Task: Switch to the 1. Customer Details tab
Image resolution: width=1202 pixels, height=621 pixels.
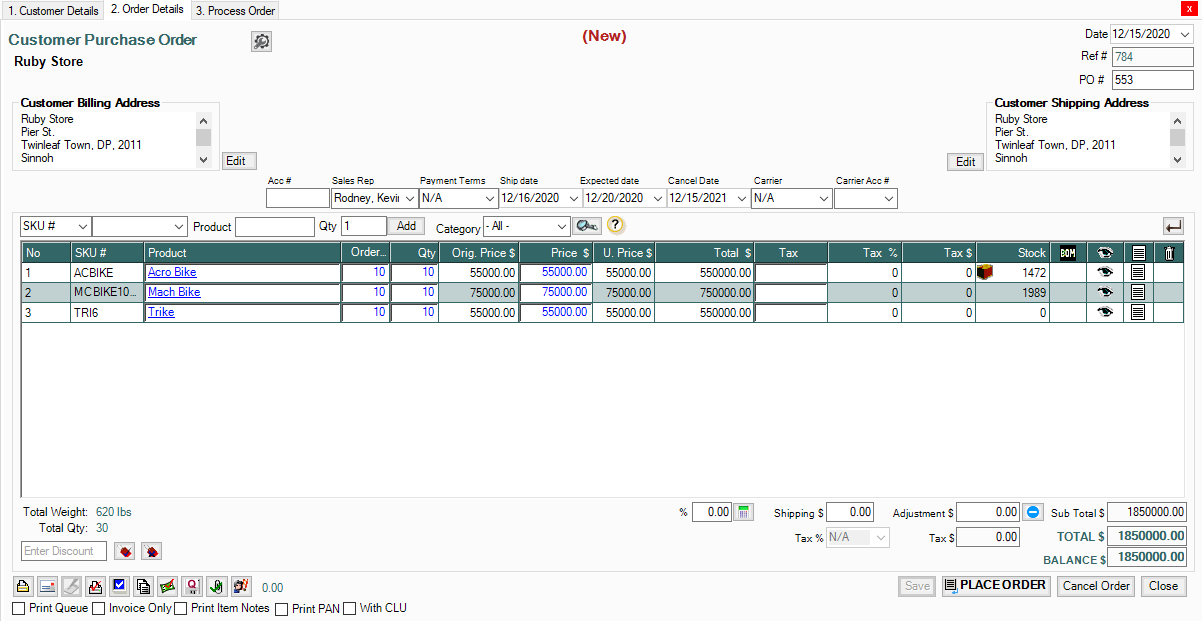Action: pyautogui.click(x=54, y=11)
